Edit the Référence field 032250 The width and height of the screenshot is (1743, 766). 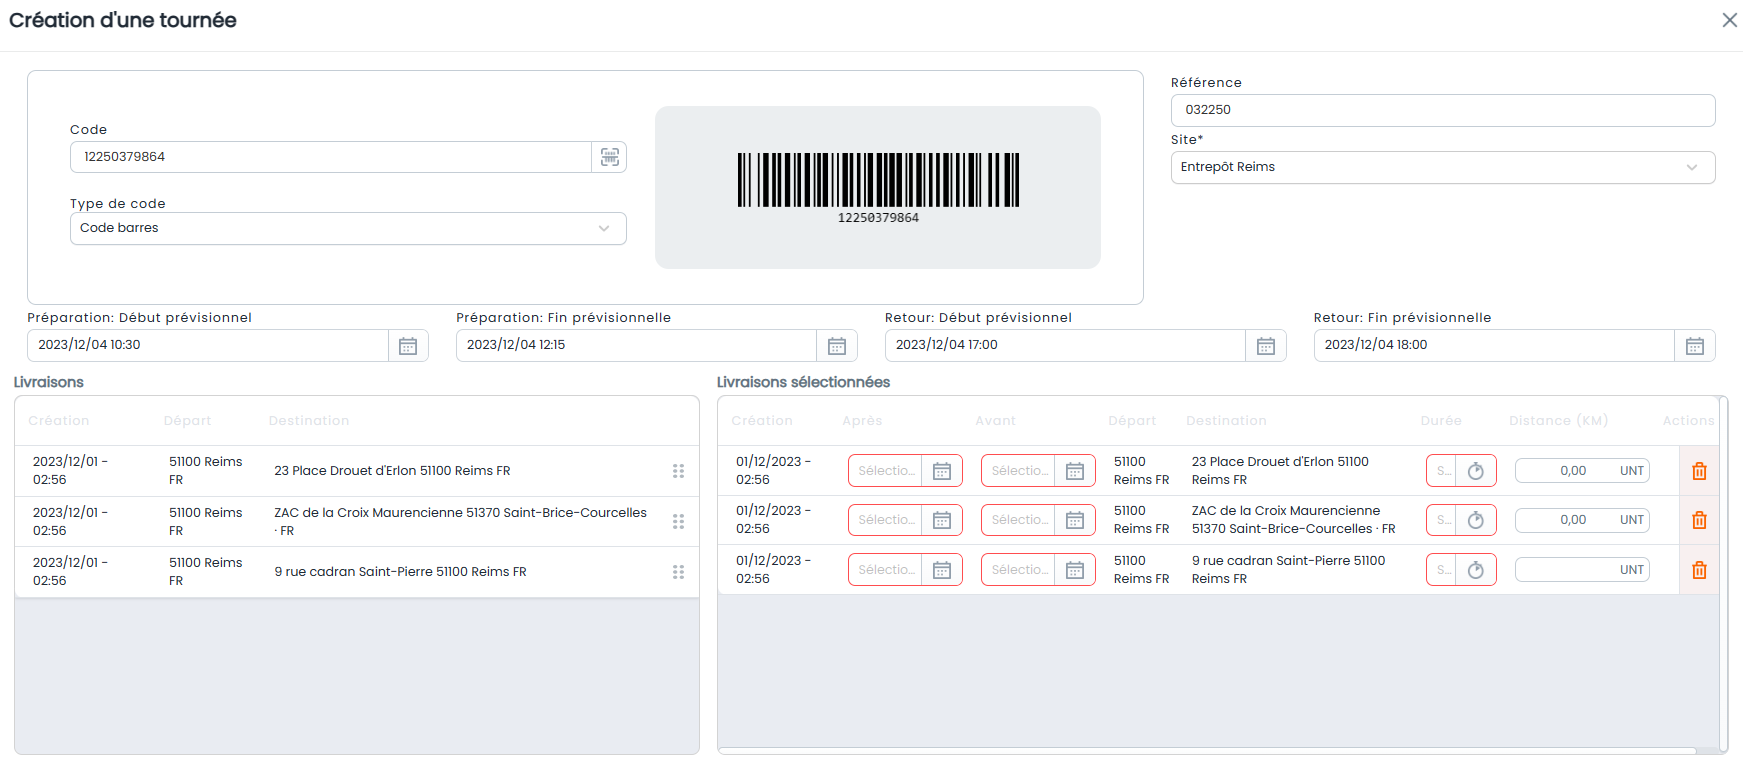[1443, 110]
